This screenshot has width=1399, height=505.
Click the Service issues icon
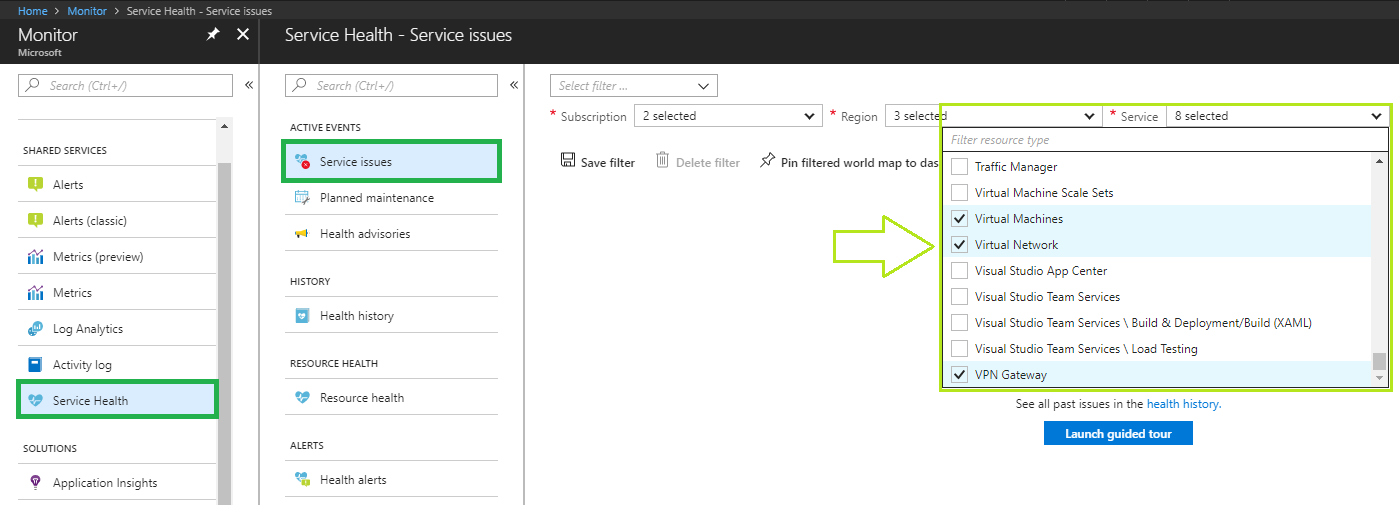tap(302, 162)
